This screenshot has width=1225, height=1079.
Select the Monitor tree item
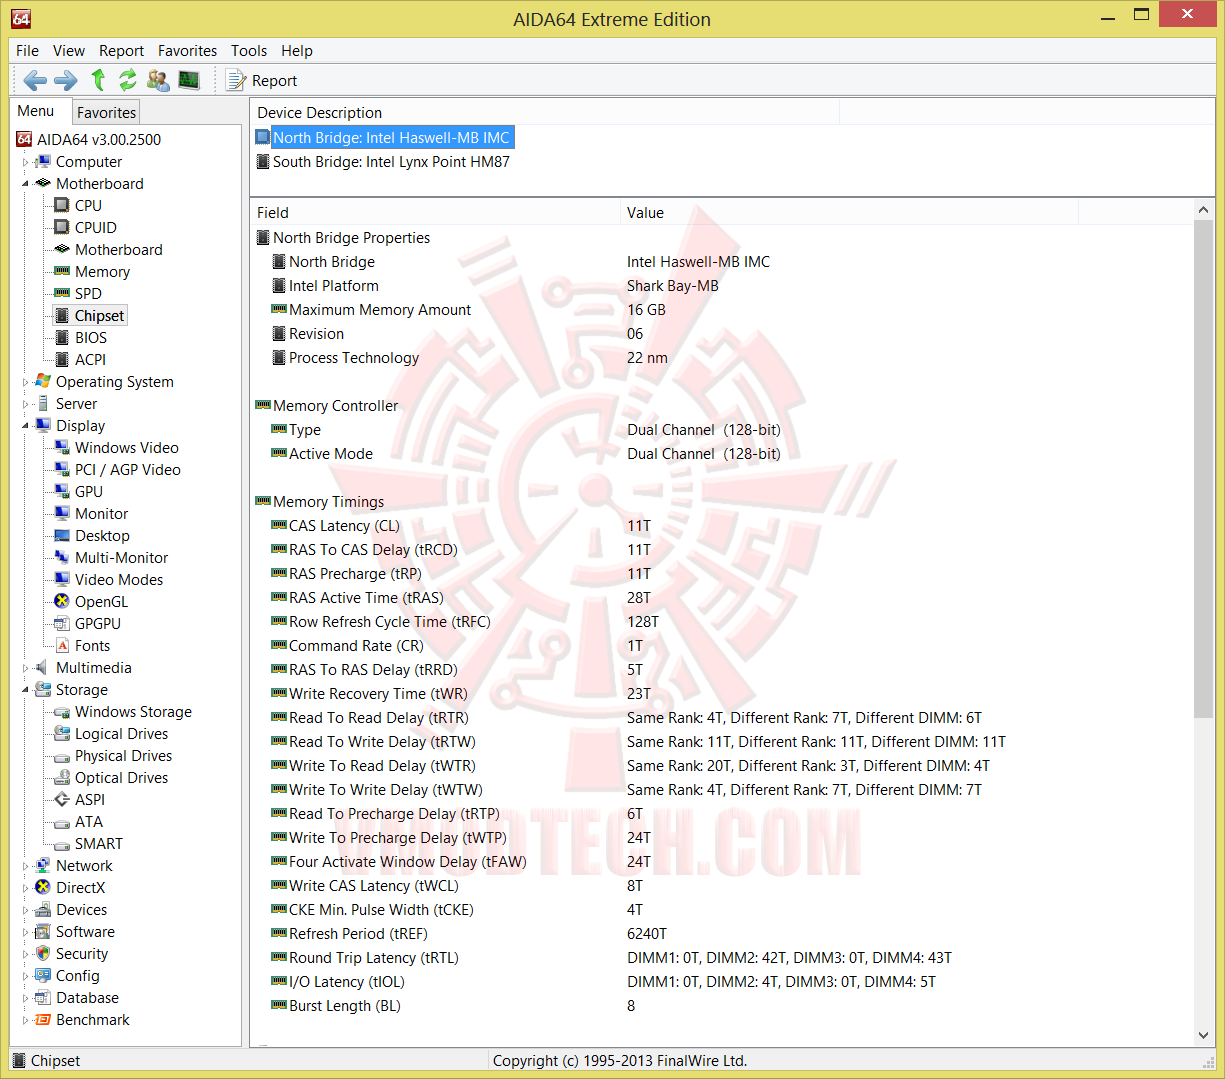point(102,514)
